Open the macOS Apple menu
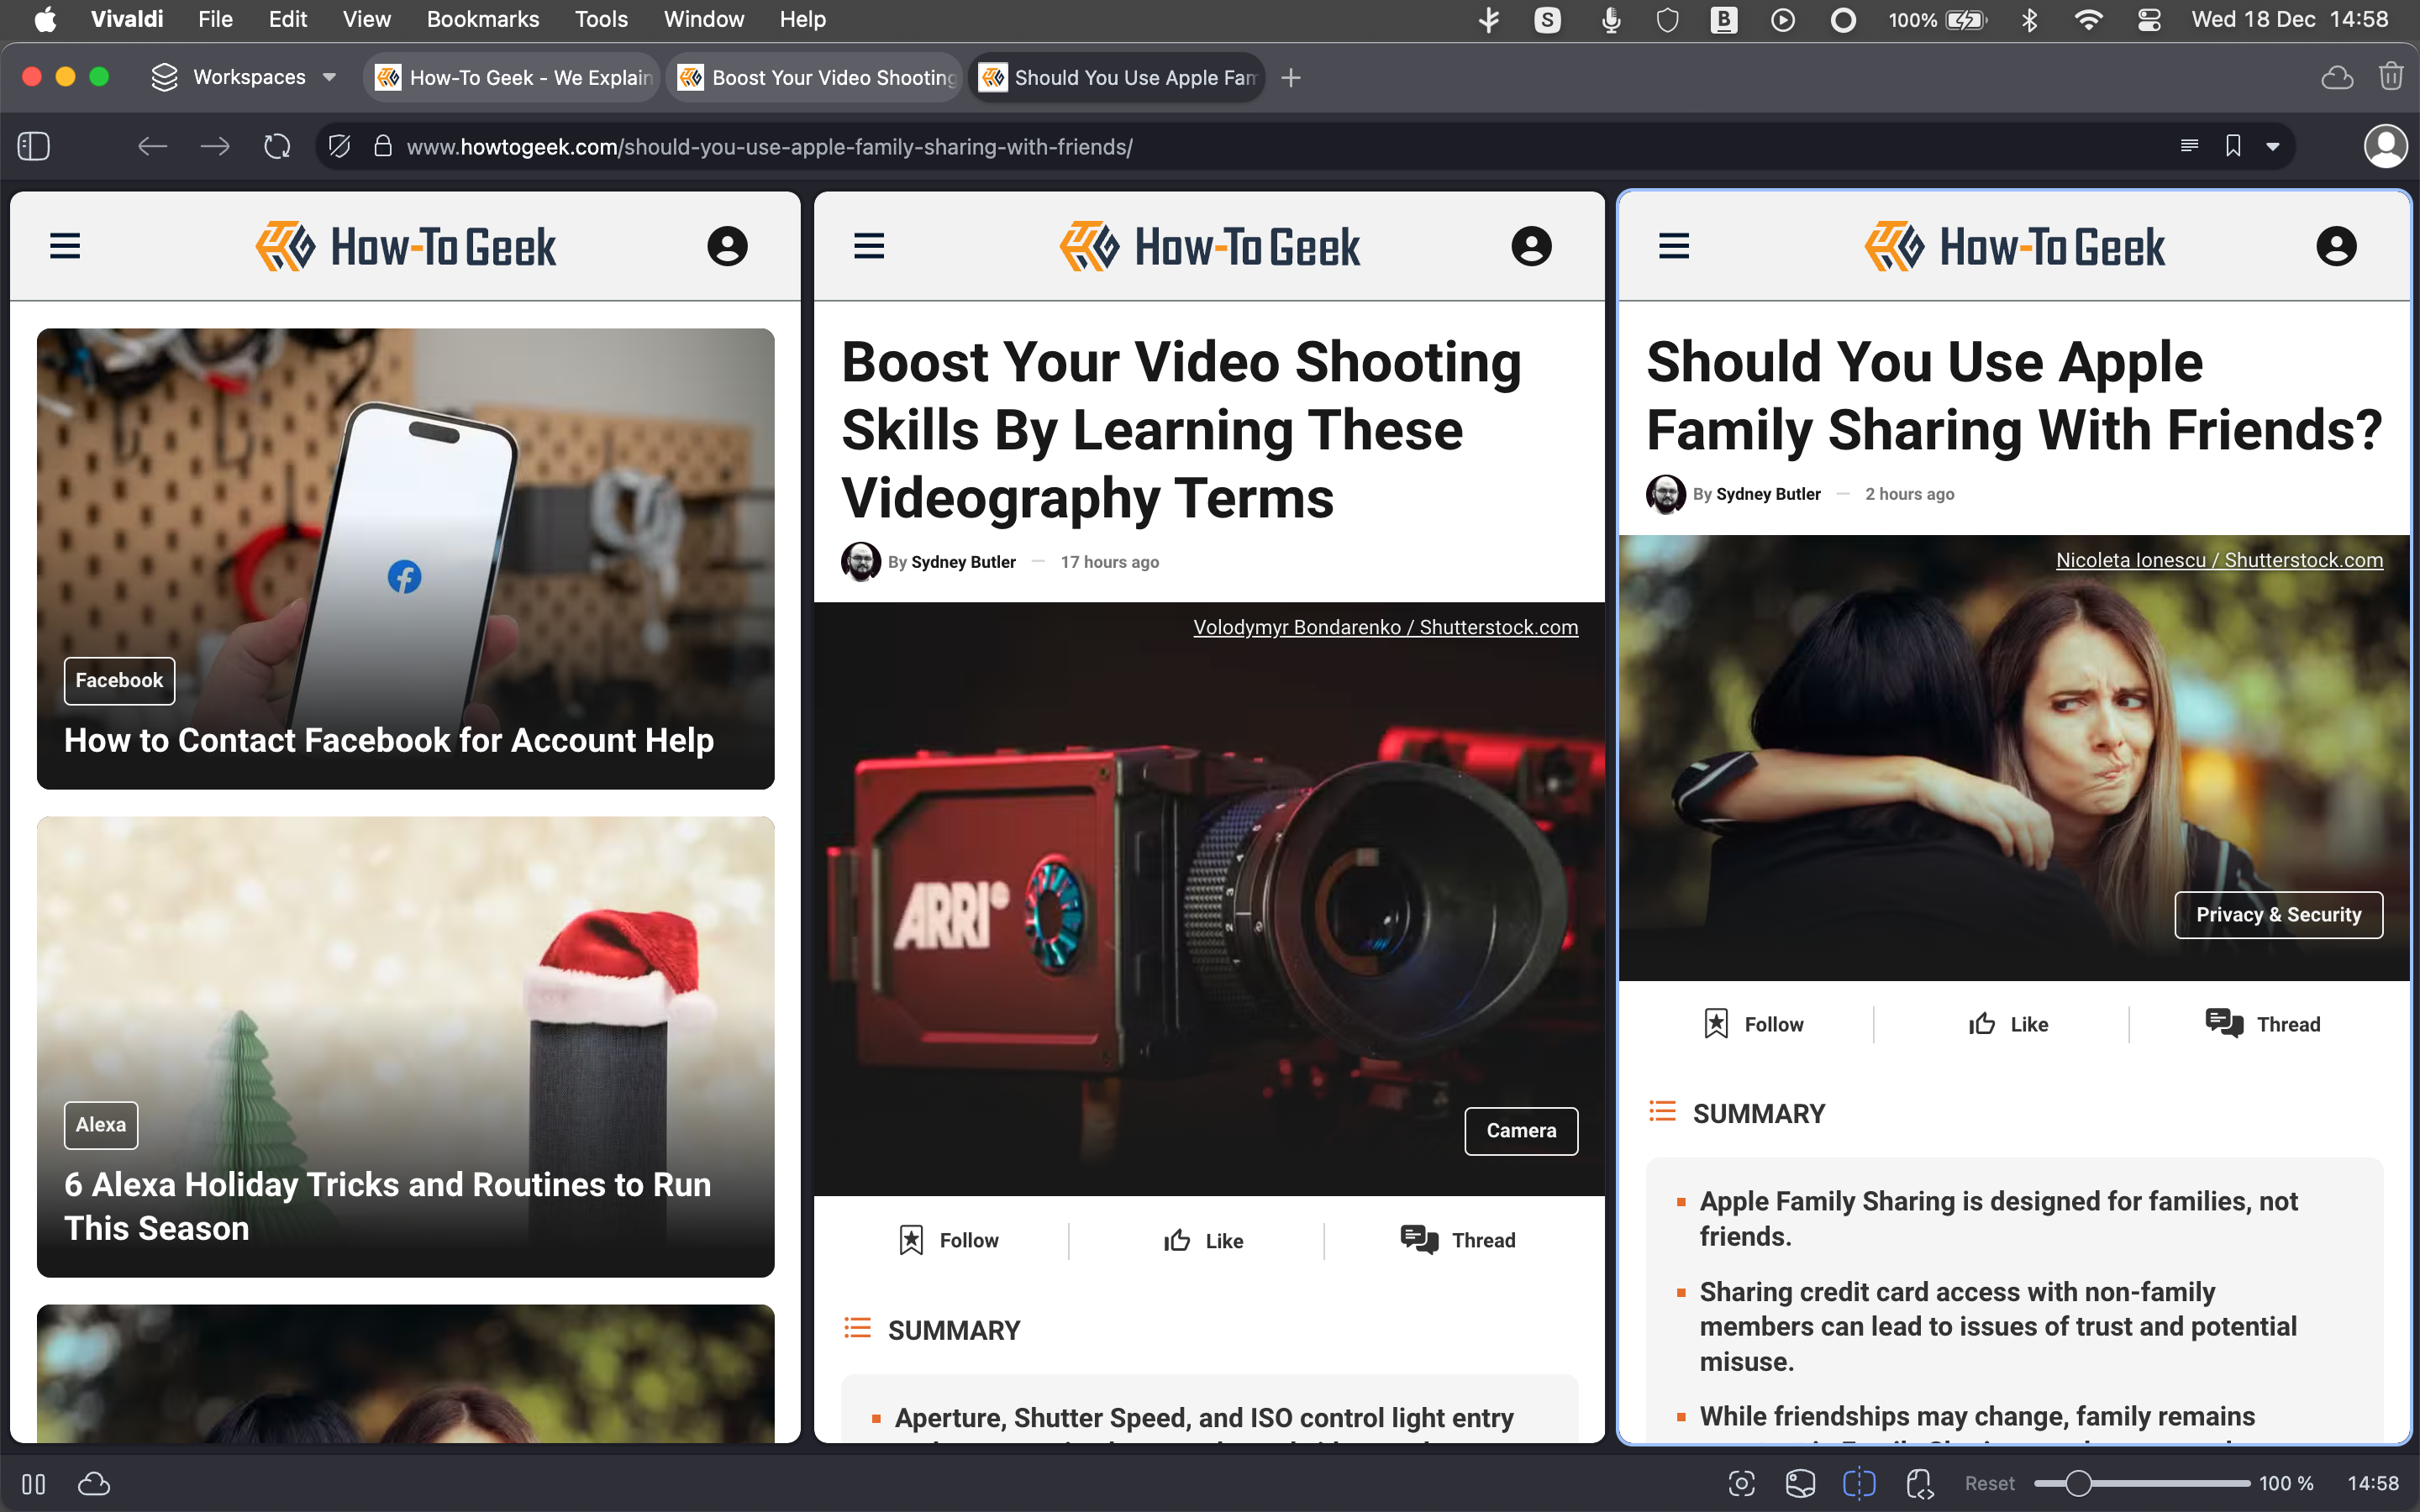Screen dimensions: 2420x1512 click(x=45, y=19)
